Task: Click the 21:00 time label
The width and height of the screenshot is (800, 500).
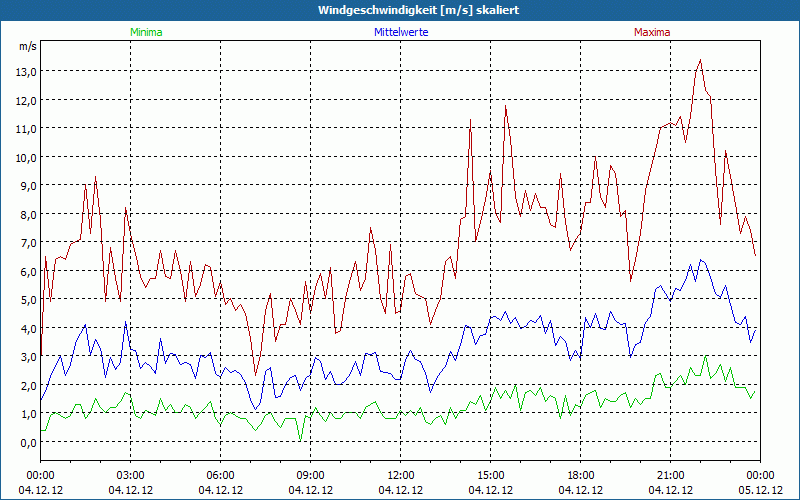Action: coord(670,476)
